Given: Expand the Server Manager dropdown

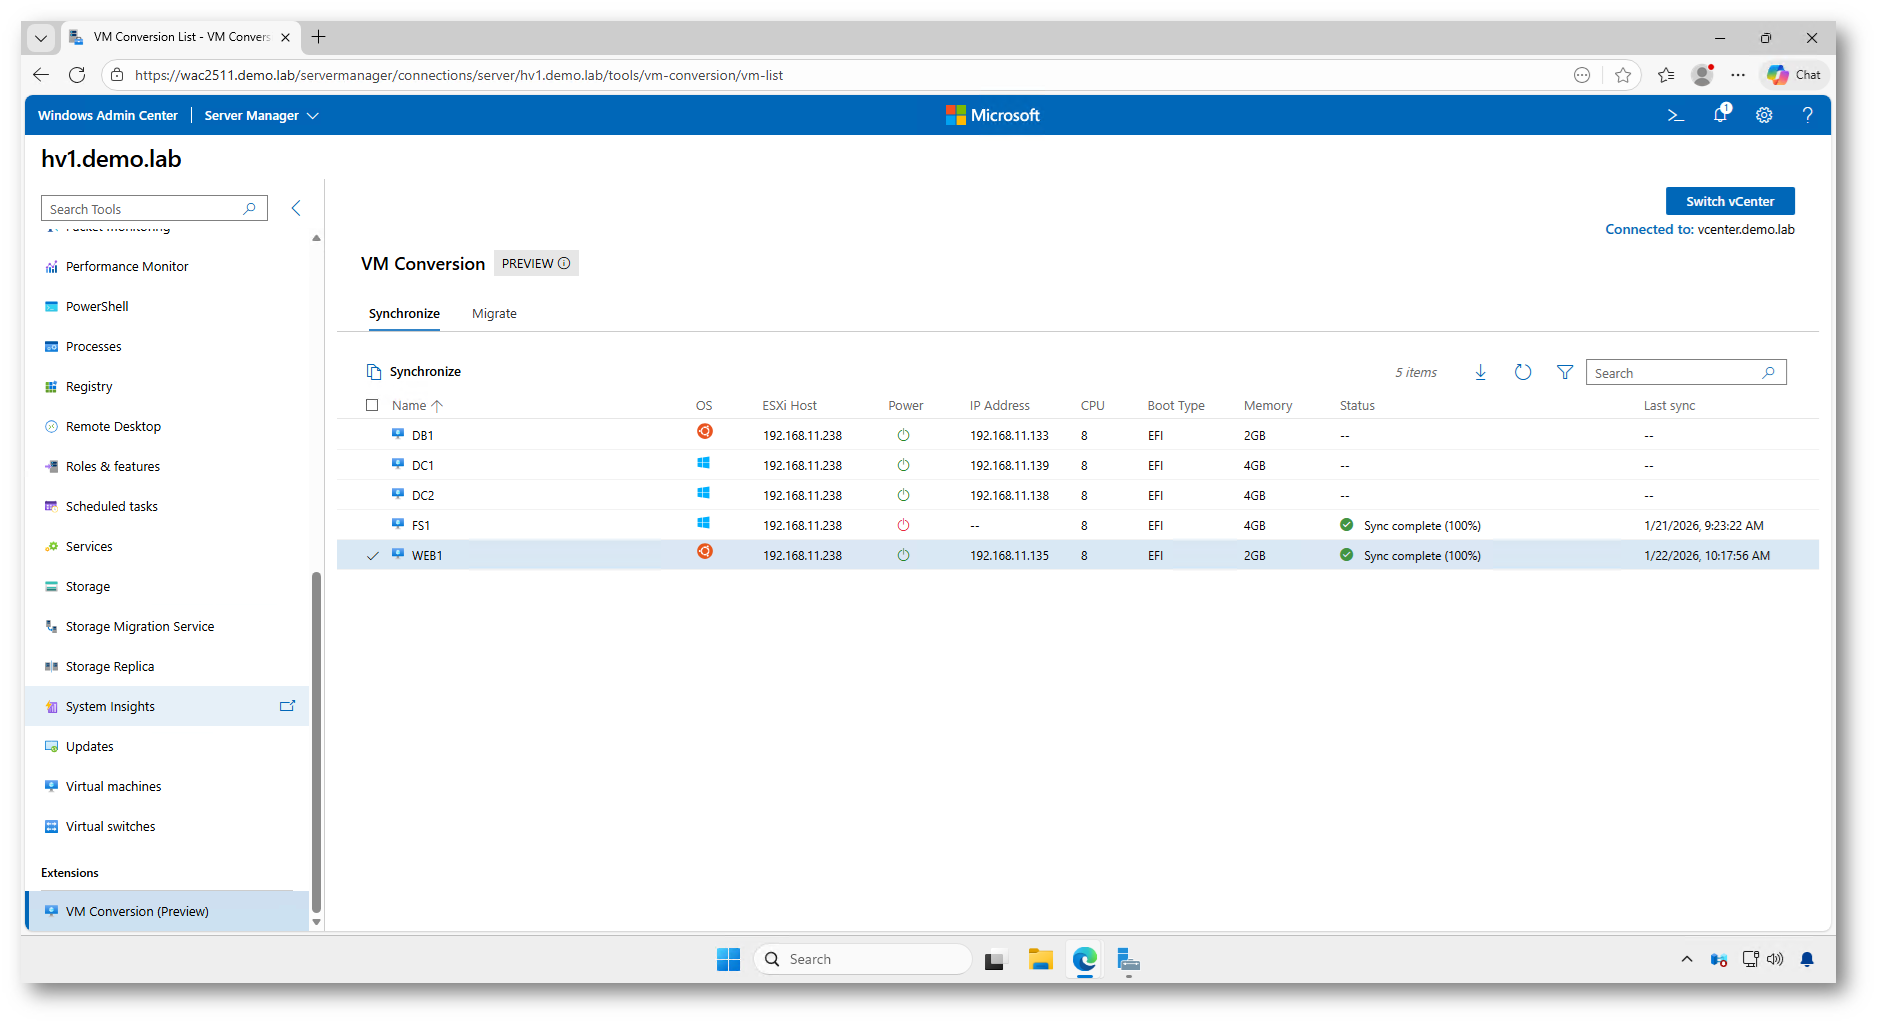Looking at the screenshot, I should click(261, 116).
